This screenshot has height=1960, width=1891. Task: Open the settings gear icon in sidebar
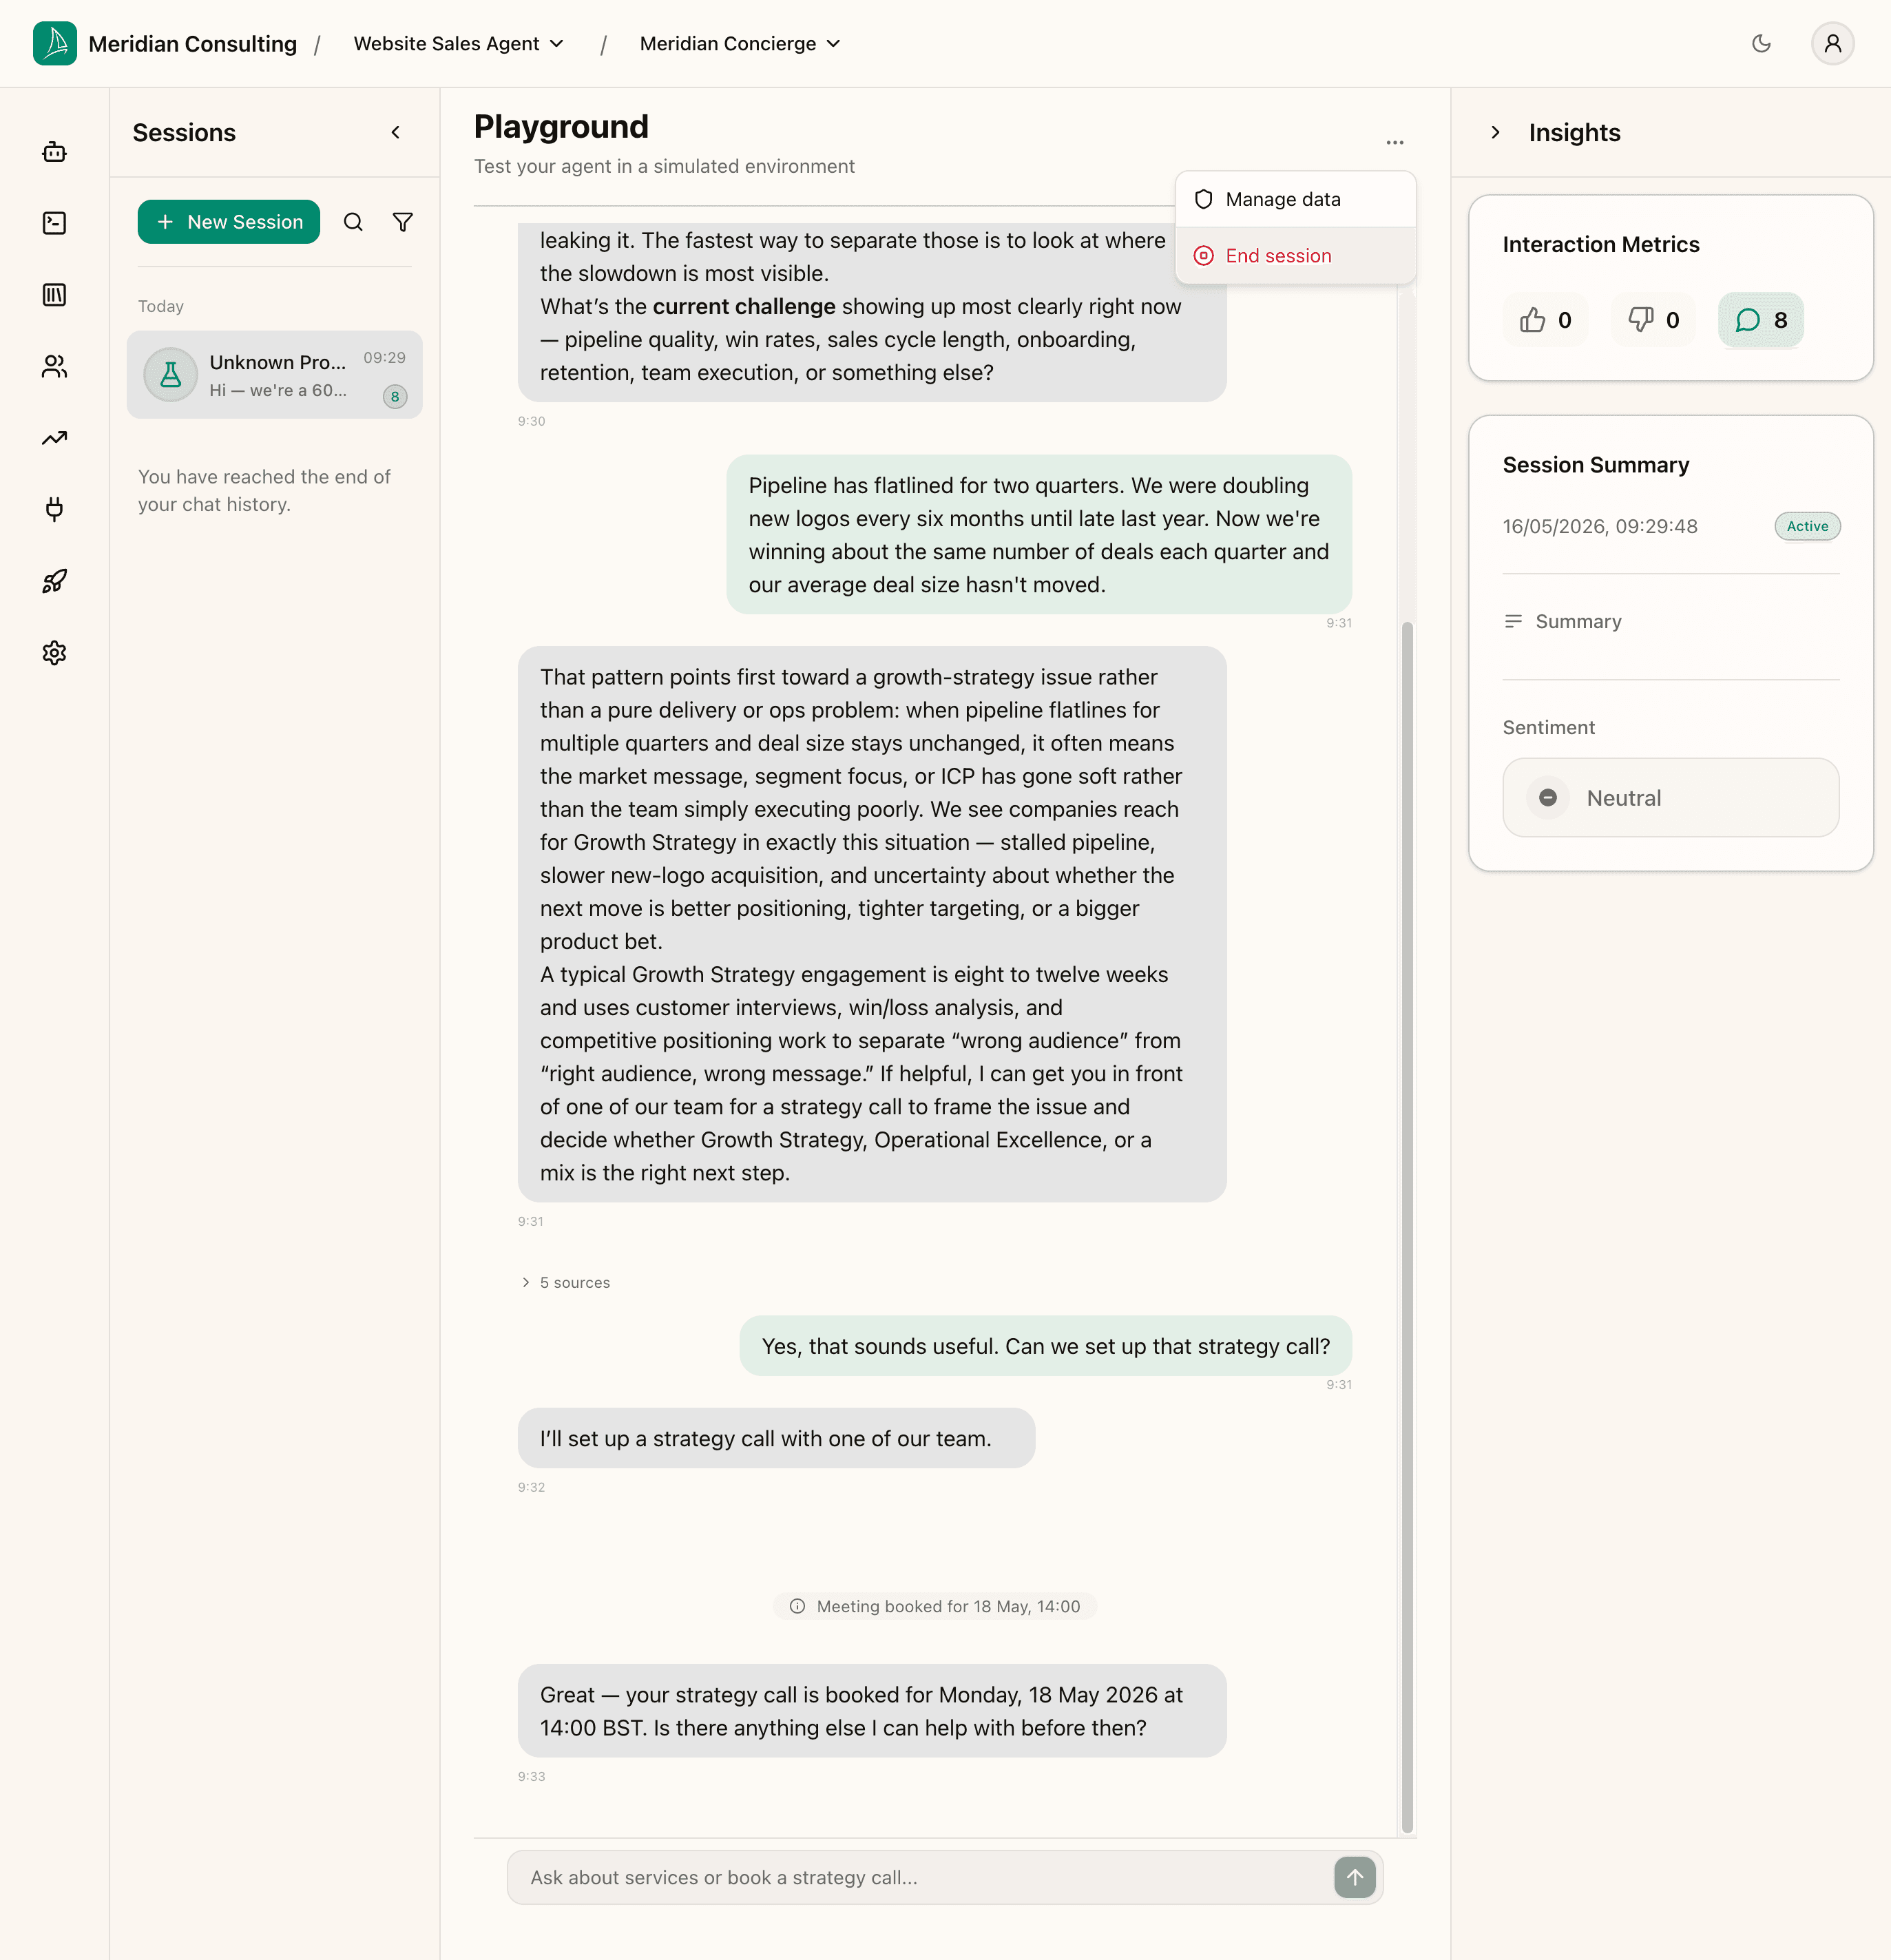(x=55, y=653)
